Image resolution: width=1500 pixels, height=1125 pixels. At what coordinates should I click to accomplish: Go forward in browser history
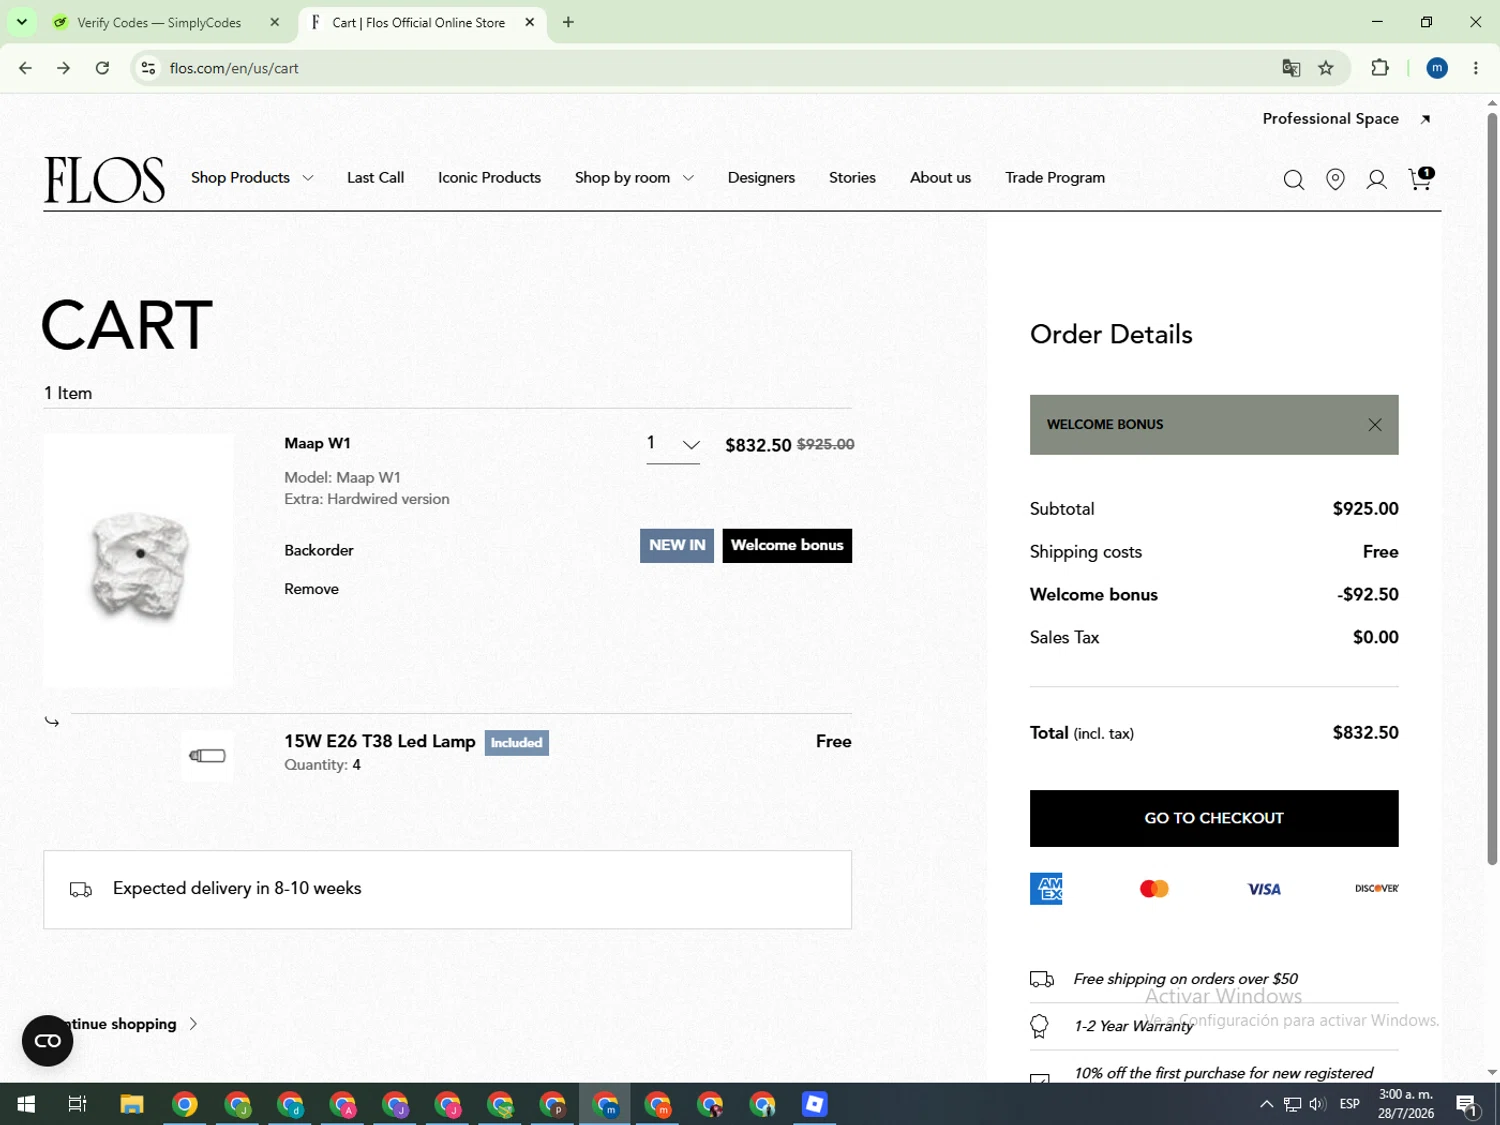pos(64,68)
